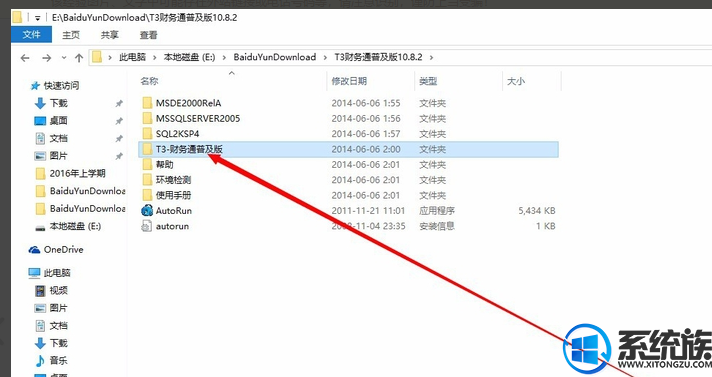Sort by the 大小 column header

click(x=516, y=81)
